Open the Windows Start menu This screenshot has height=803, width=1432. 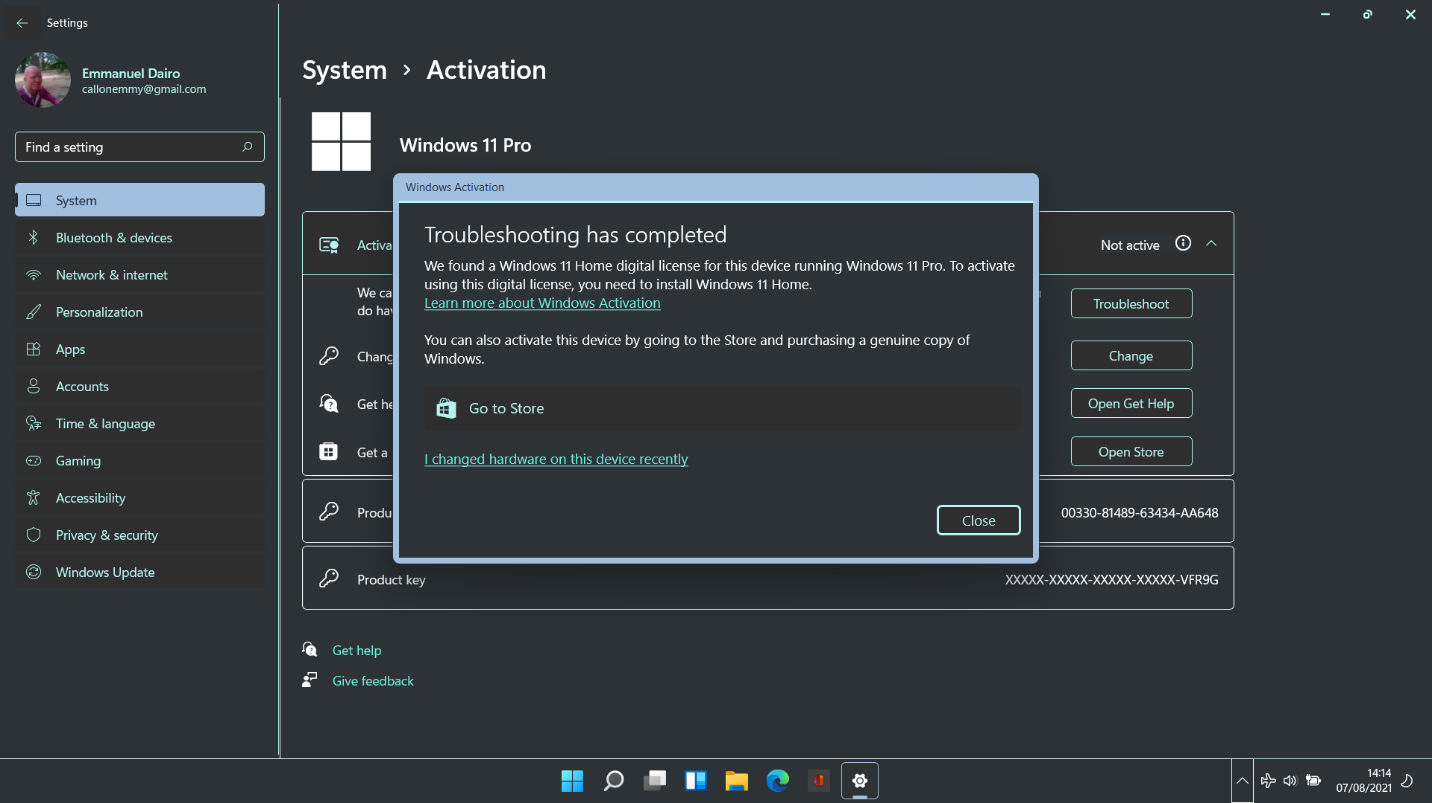coord(572,781)
